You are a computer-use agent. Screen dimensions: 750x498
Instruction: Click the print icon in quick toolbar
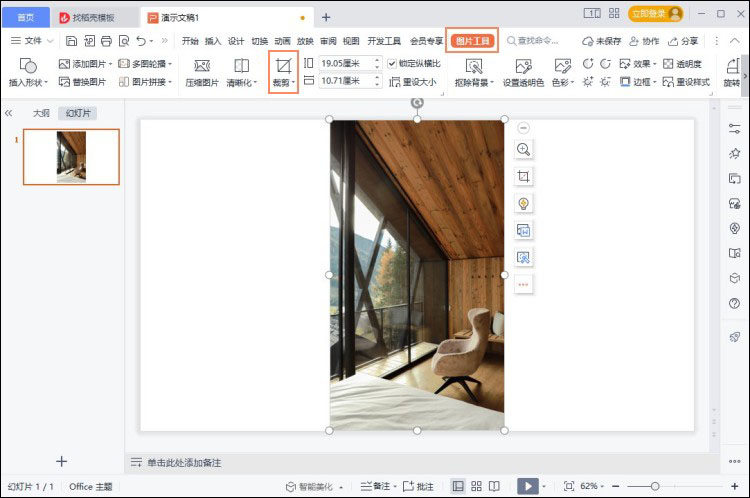pos(106,41)
